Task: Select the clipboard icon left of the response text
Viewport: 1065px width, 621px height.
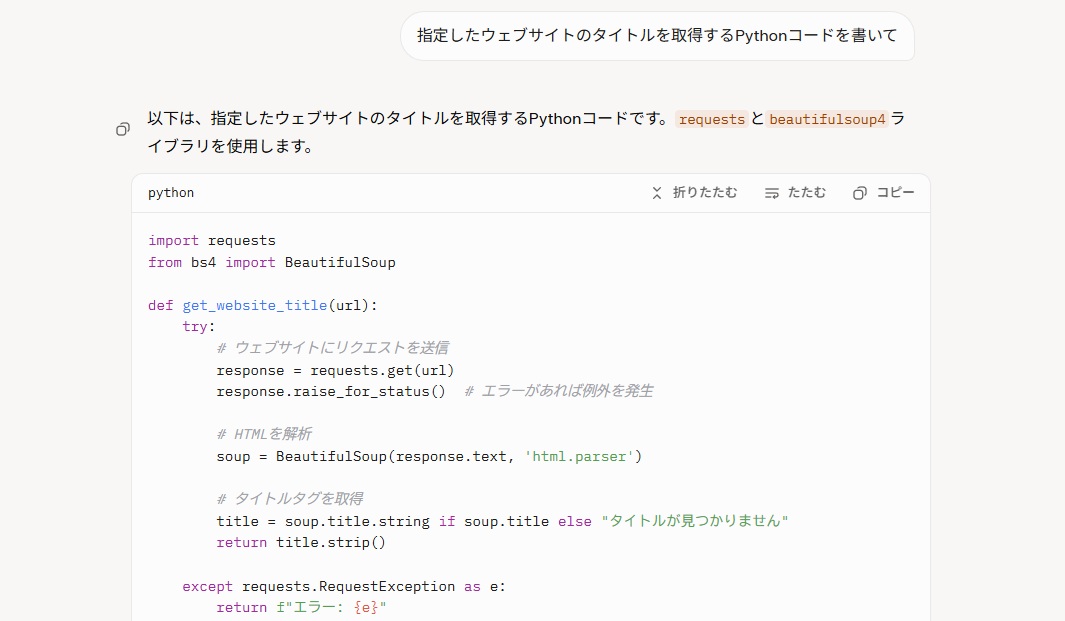Action: 121,129
